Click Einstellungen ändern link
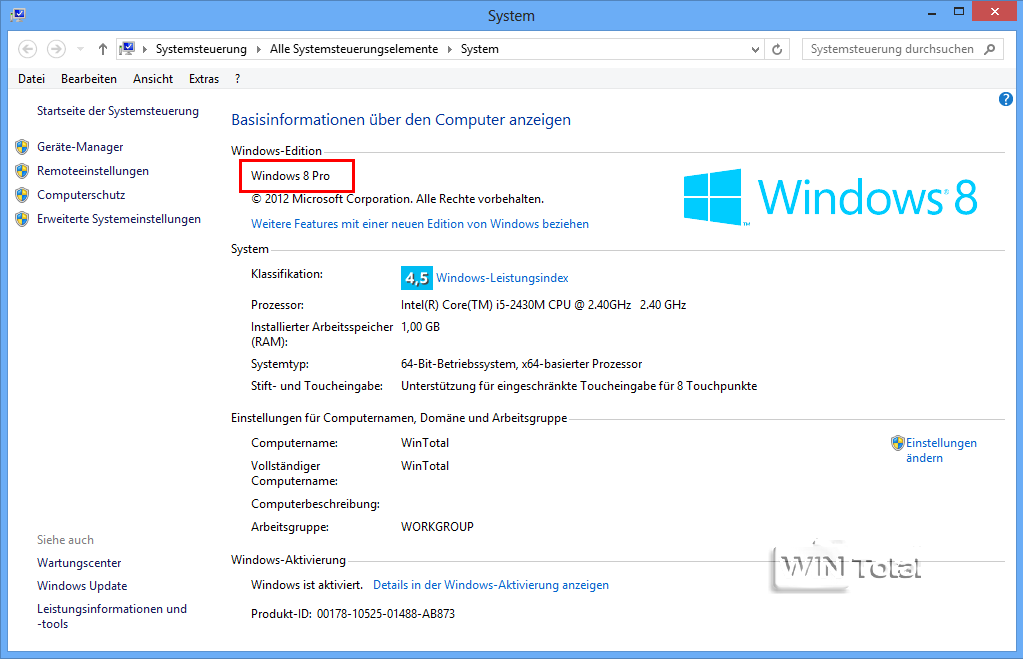 click(941, 450)
